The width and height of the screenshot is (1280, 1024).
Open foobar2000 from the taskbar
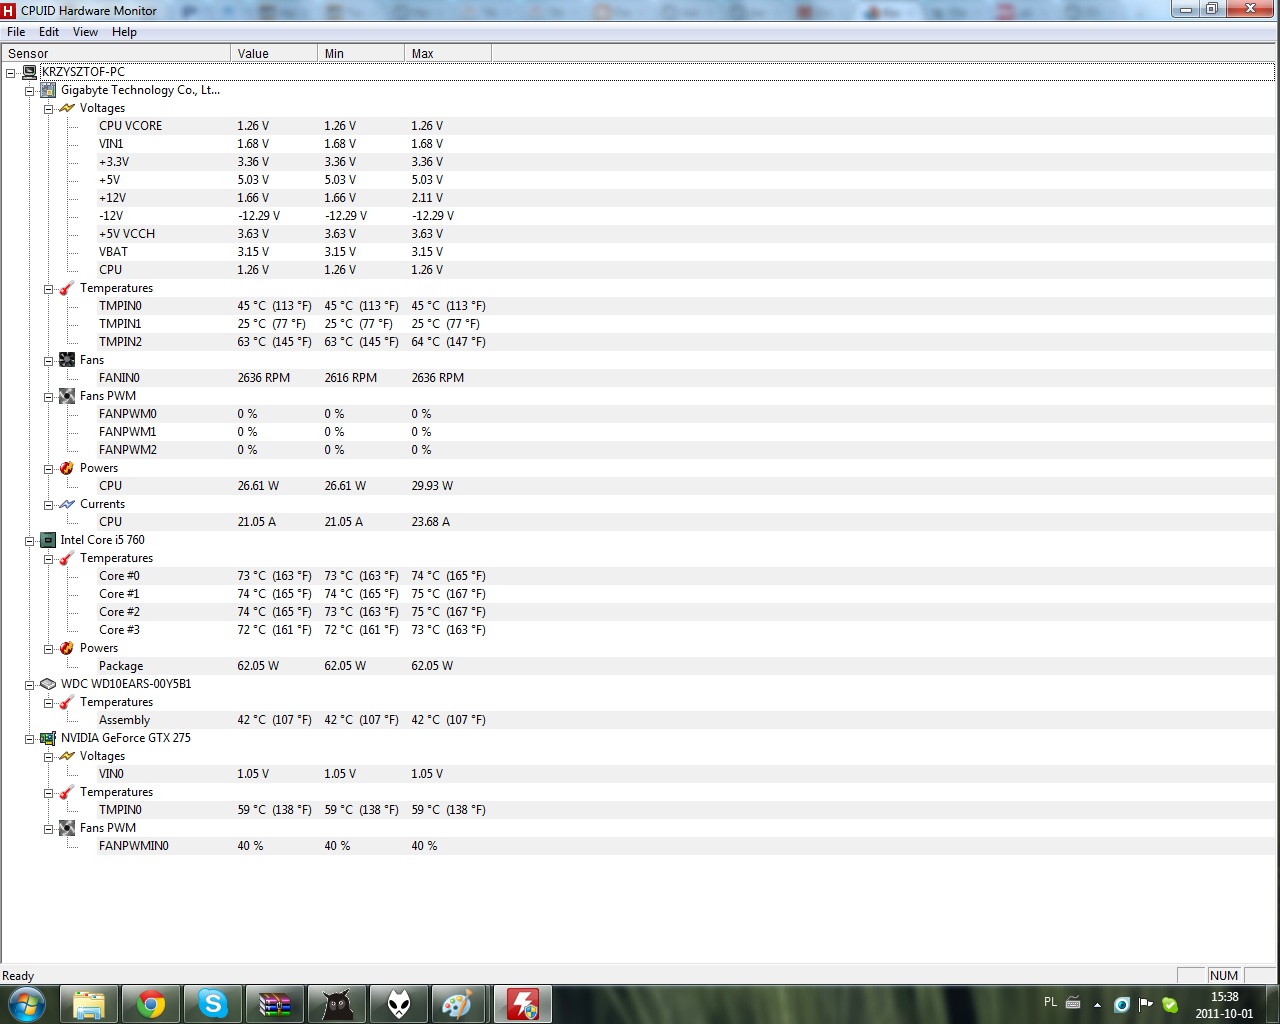coord(399,1004)
